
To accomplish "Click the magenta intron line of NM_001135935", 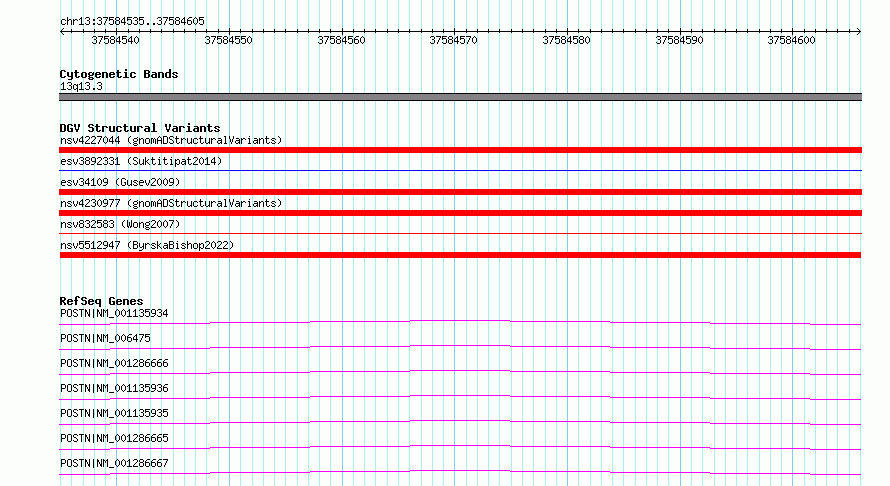I will tap(460, 422).
